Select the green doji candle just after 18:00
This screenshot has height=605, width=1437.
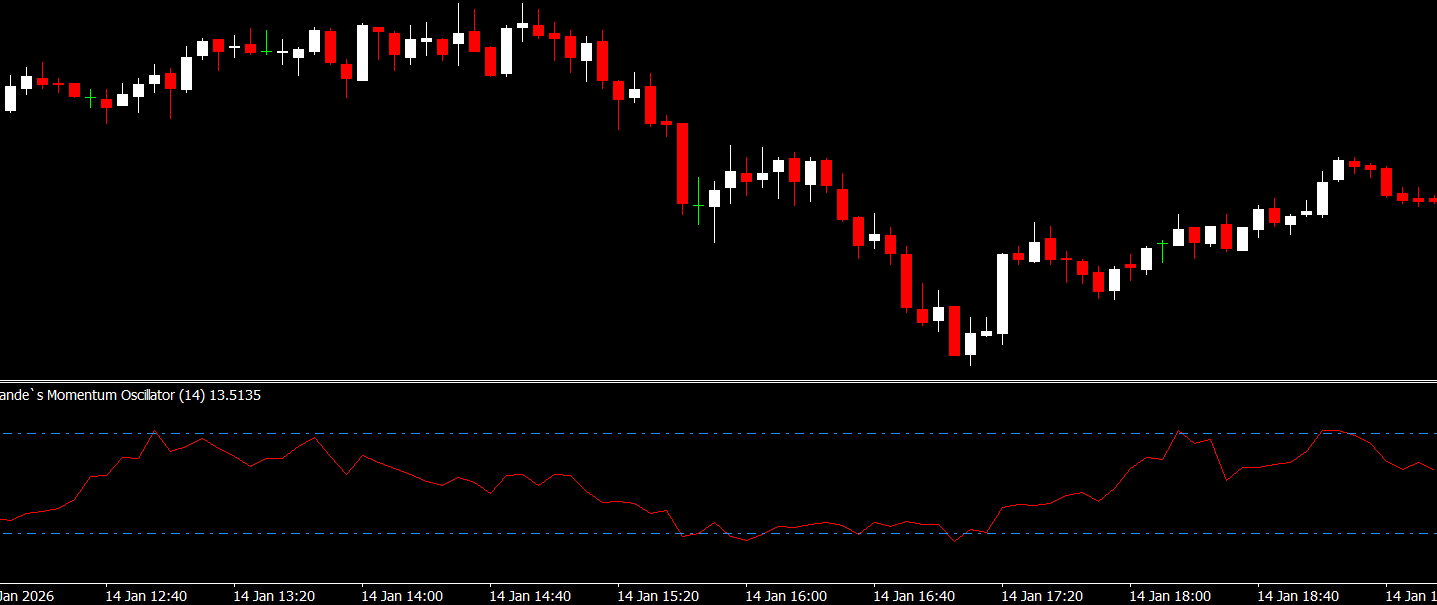(x=1162, y=243)
